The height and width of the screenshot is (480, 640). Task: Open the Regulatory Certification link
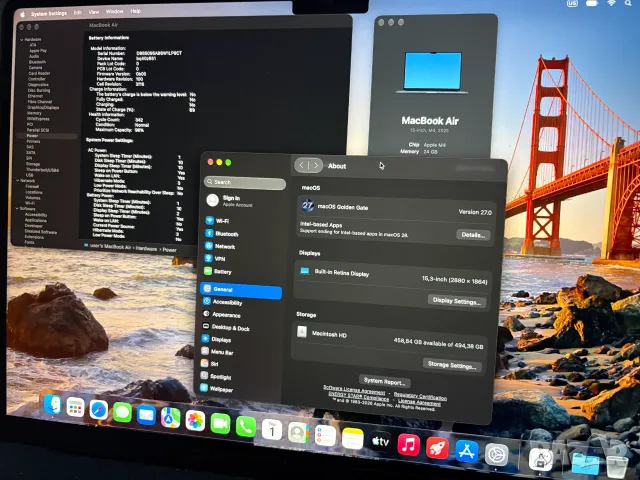point(420,396)
